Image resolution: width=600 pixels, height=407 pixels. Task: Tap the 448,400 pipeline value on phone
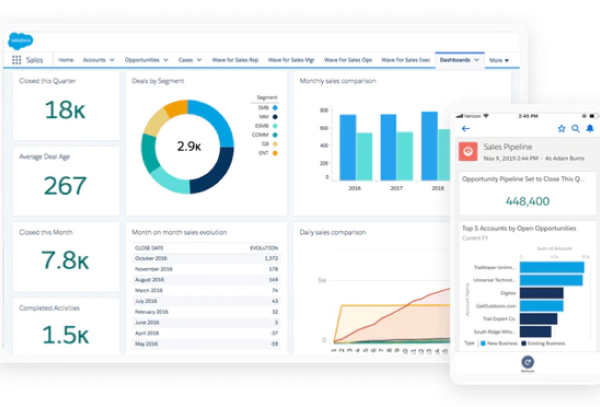(x=527, y=201)
